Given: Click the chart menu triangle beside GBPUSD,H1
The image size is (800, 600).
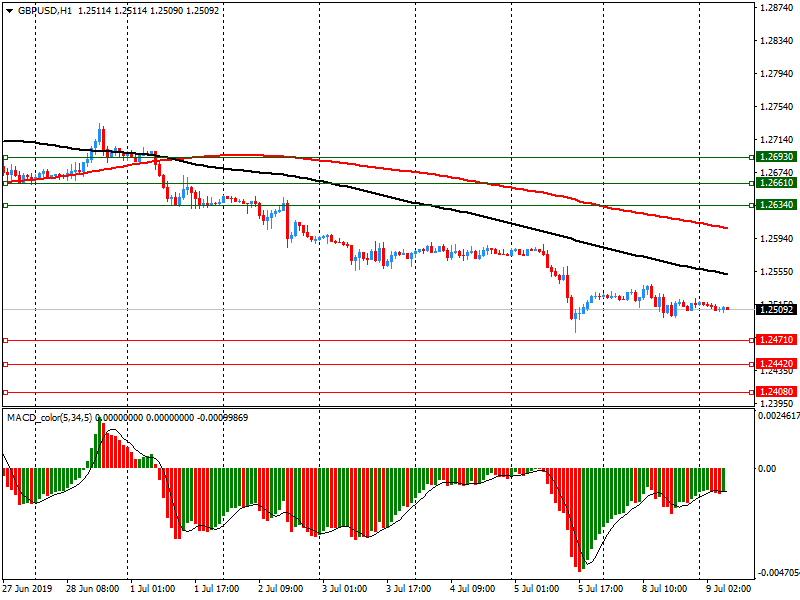Looking at the screenshot, I should tap(9, 11).
